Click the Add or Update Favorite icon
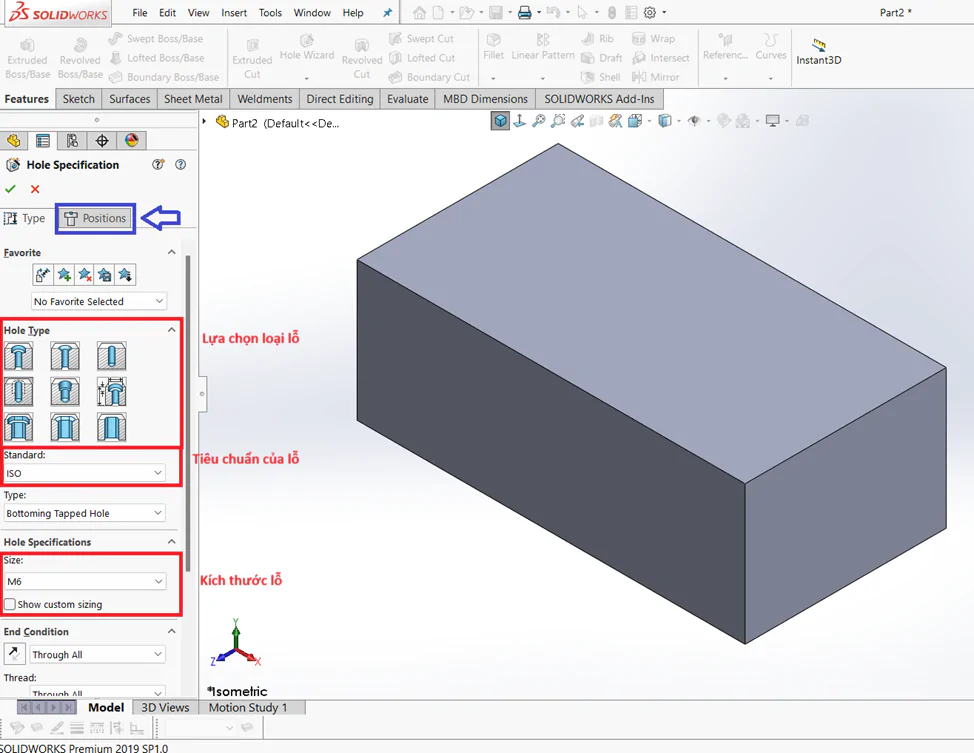Screen dimensions: 974x753 click(64, 275)
